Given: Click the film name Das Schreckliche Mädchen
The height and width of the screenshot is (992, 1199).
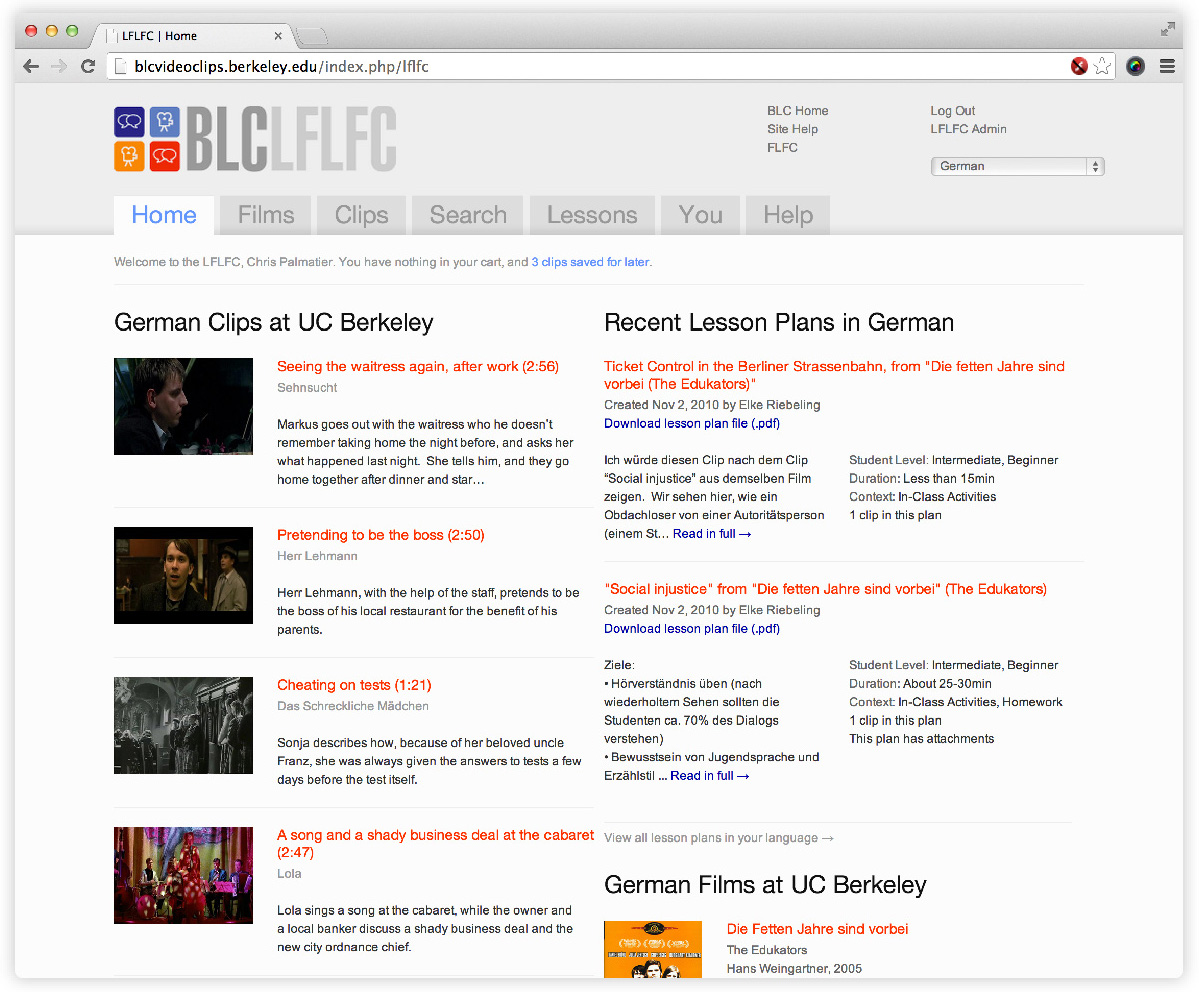Looking at the screenshot, I should (353, 706).
